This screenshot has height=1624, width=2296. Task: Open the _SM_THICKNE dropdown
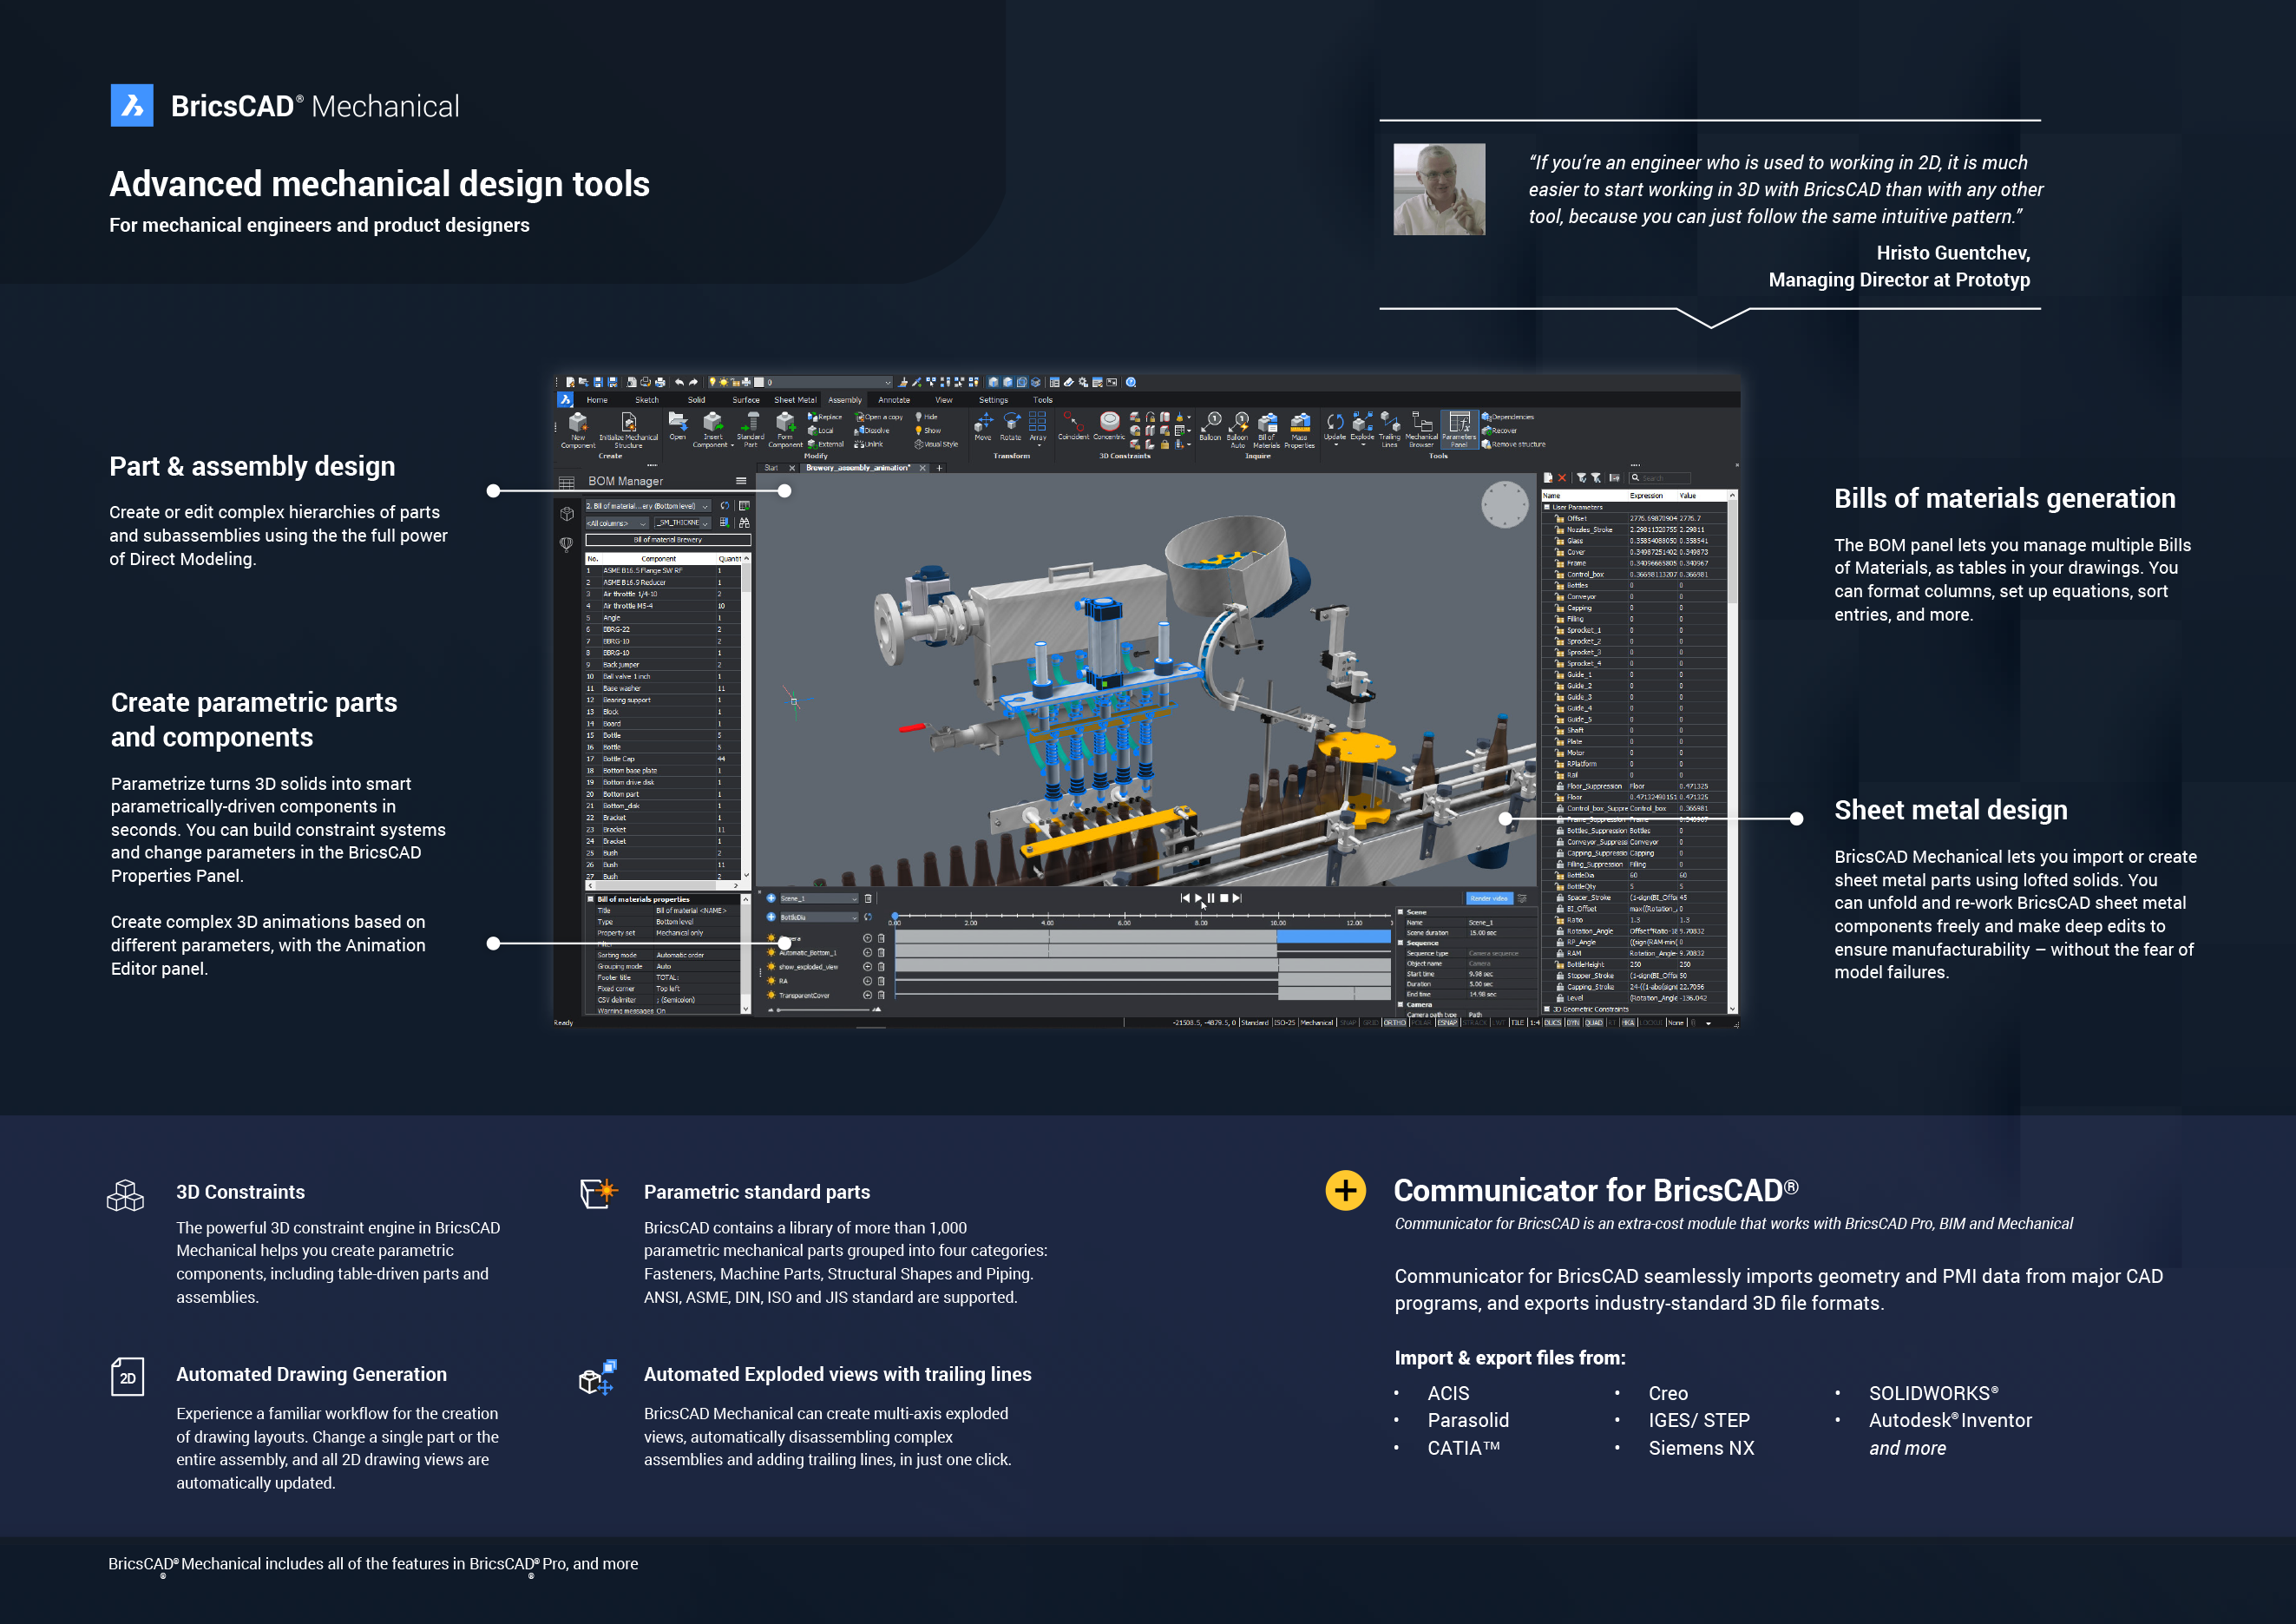683,523
